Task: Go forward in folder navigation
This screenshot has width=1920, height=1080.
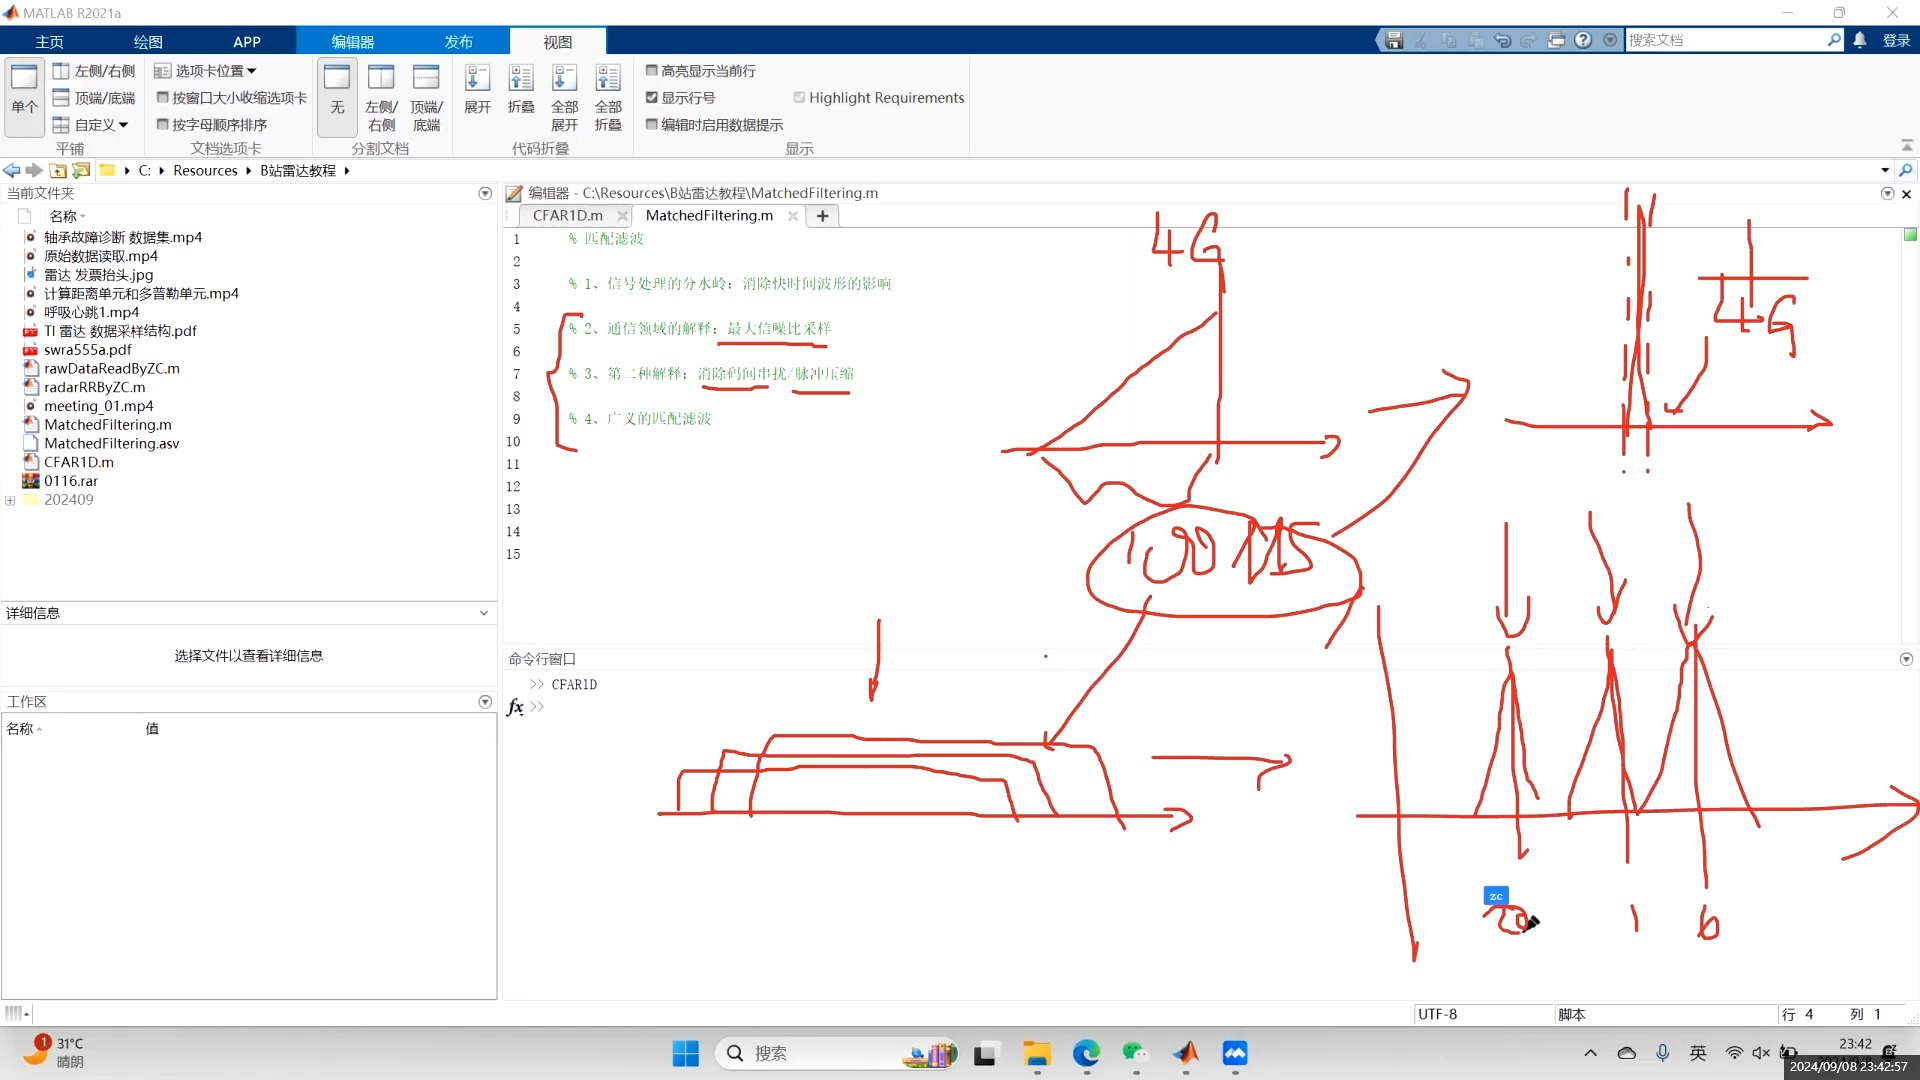Action: 34,171
